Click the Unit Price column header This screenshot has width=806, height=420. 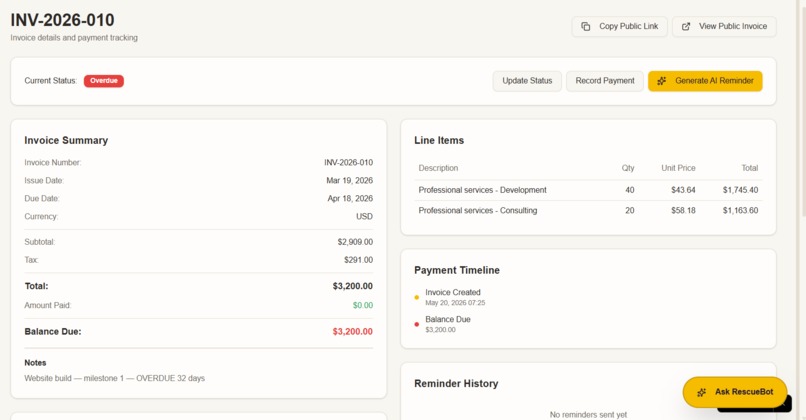678,168
